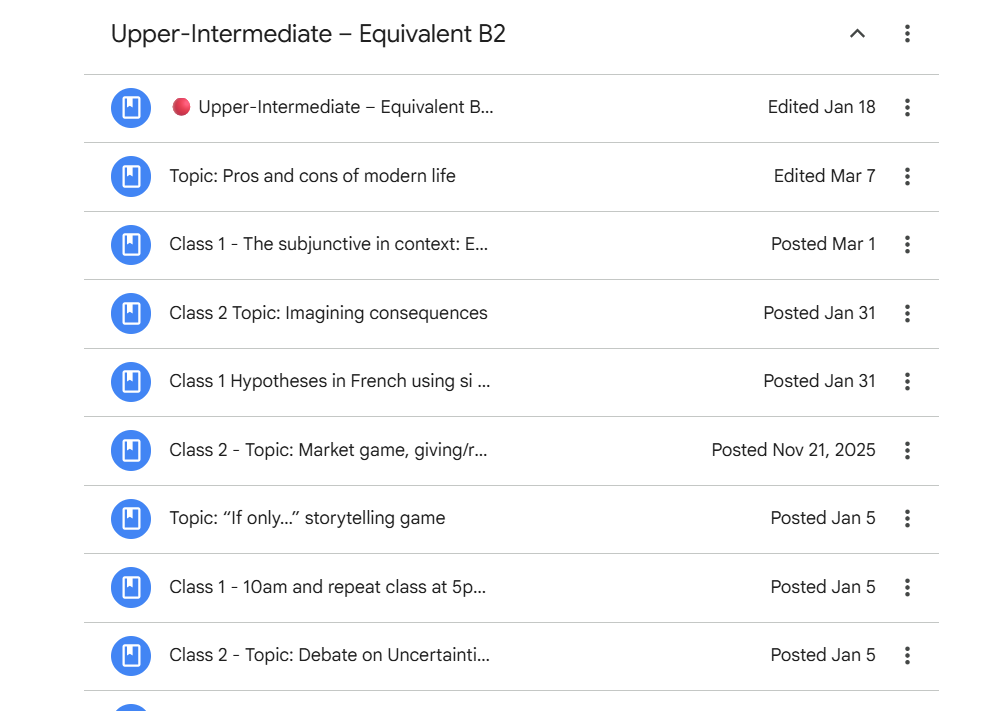Viewport: 985px width, 711px height.
Task: Open three-dot menu for the Edited Jan 18 item
Action: [907, 108]
